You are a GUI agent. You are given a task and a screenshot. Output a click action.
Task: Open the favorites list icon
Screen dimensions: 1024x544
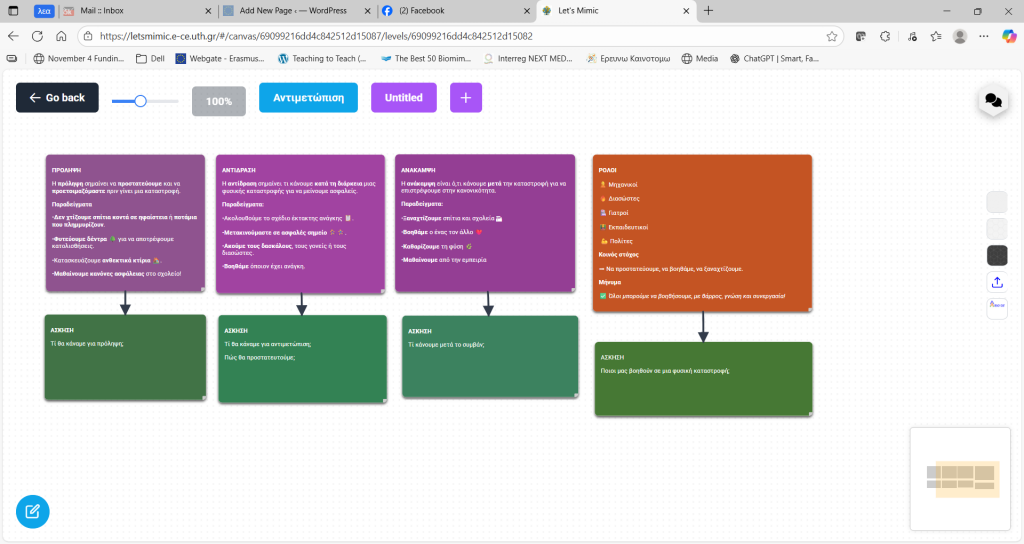pyautogui.click(x=936, y=37)
